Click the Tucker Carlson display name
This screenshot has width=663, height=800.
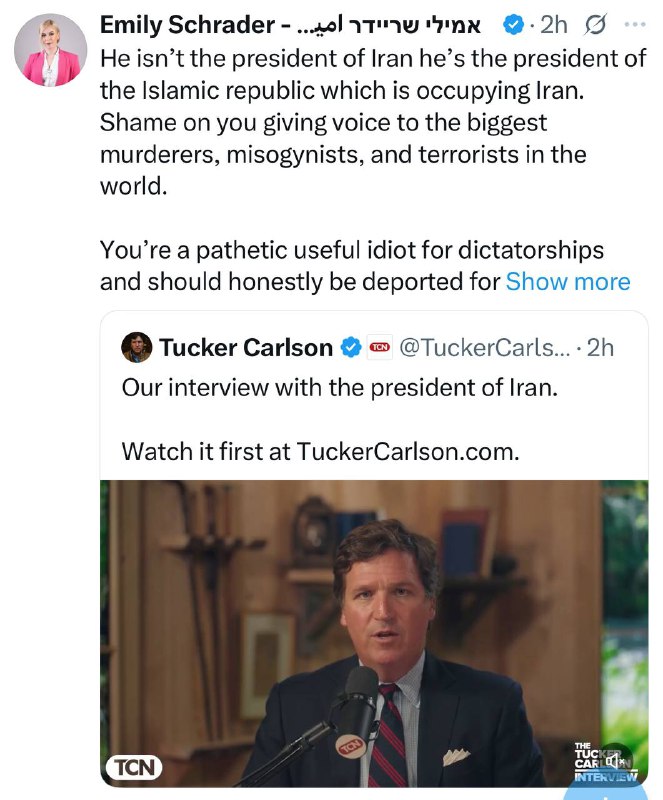[x=246, y=347]
